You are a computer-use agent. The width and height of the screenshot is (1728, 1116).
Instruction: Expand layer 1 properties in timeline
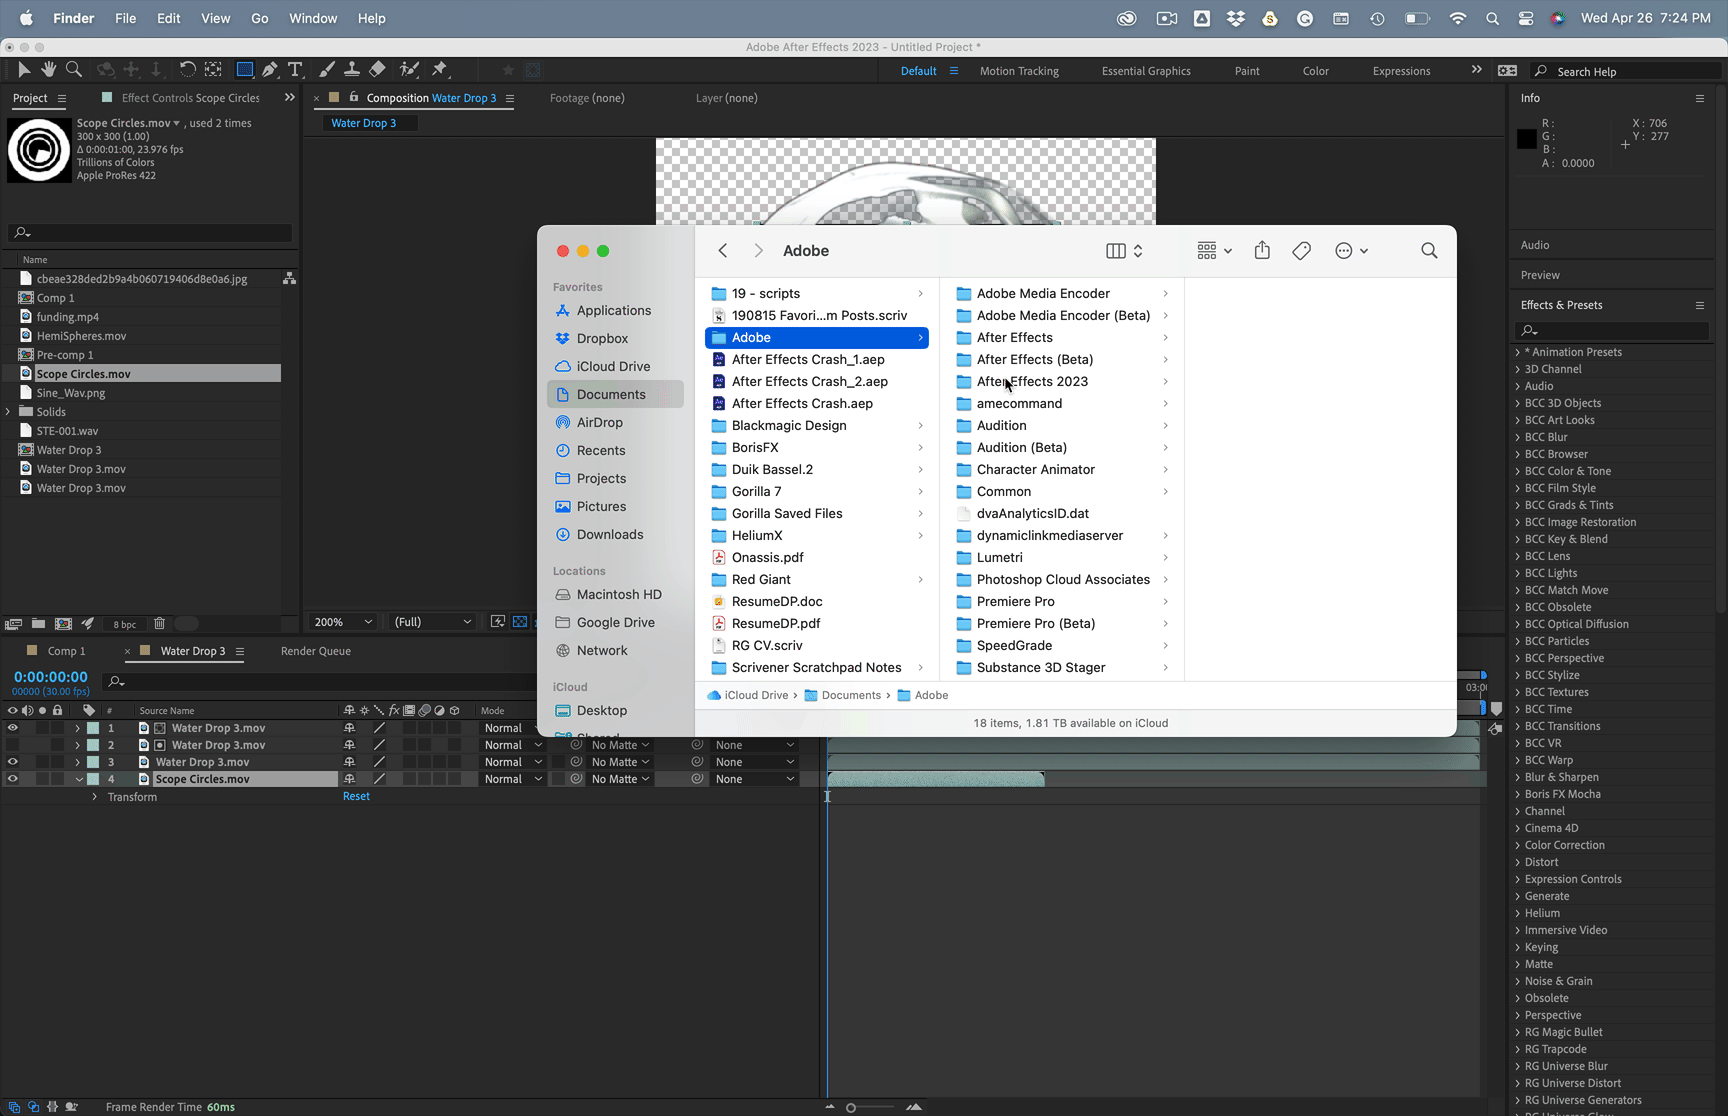click(77, 728)
